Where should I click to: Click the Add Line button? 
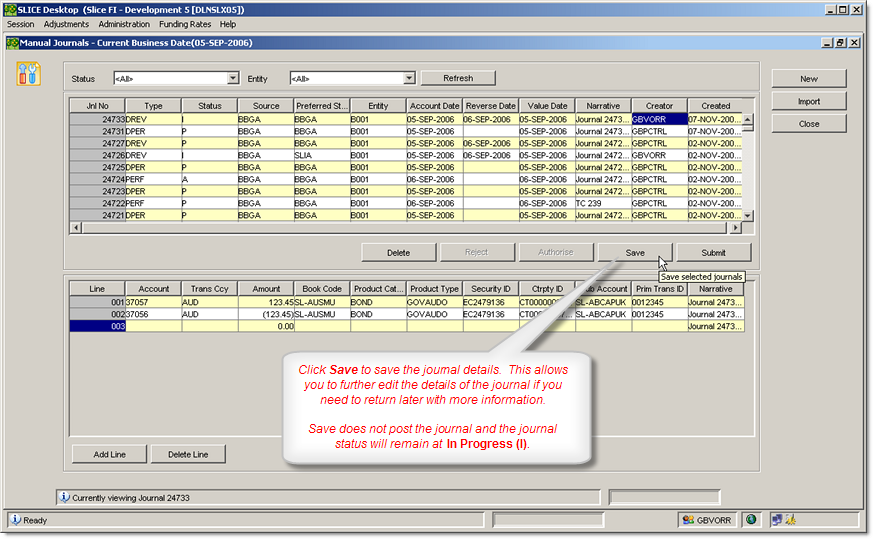pos(109,455)
